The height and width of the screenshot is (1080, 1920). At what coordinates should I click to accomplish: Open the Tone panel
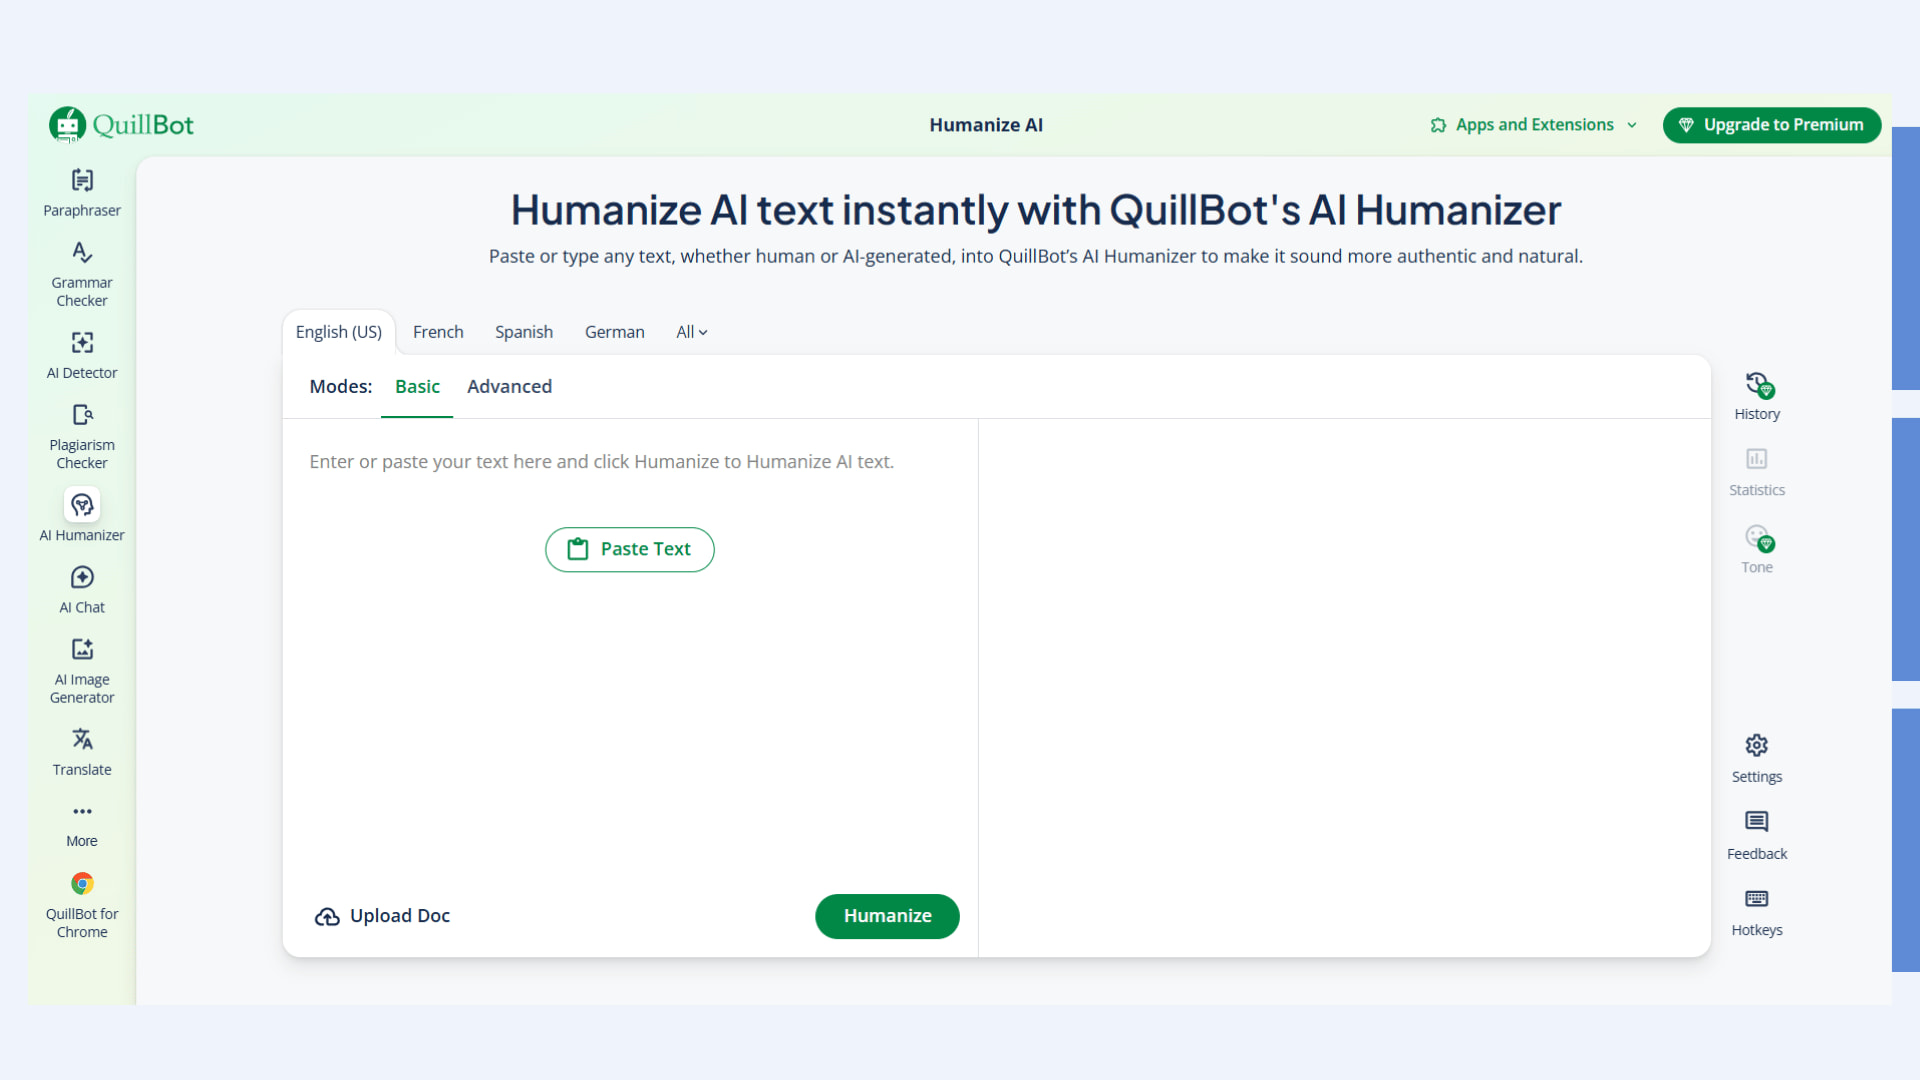coord(1757,548)
